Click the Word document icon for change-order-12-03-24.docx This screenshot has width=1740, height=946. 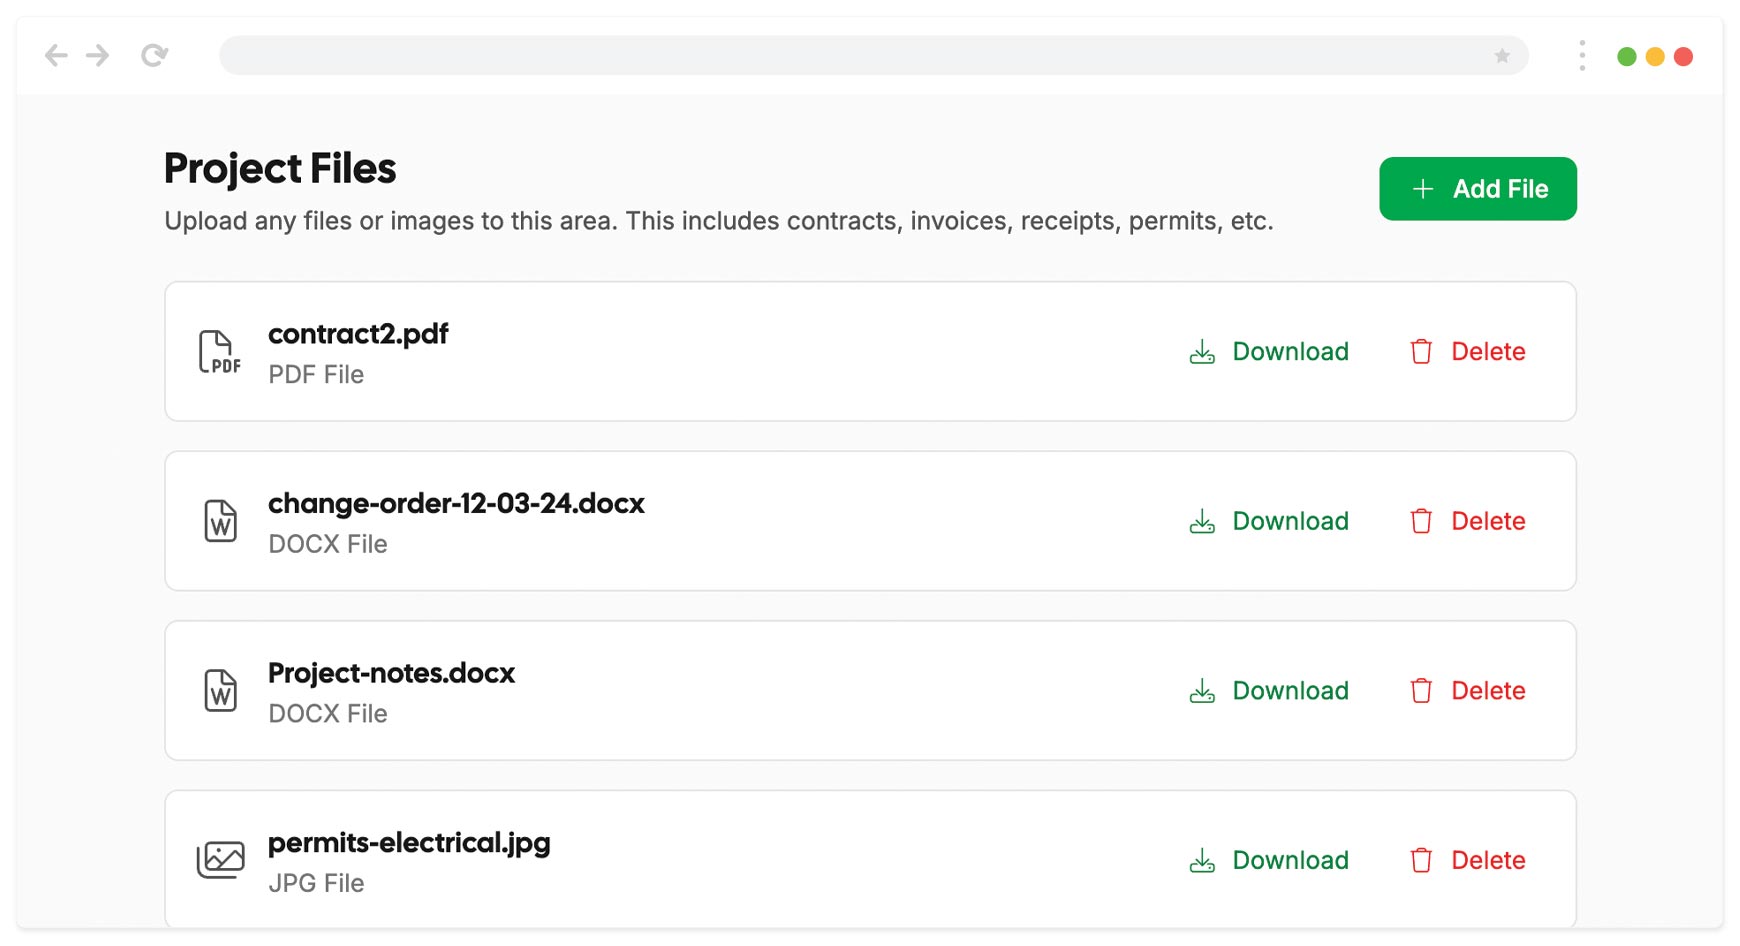pos(221,521)
